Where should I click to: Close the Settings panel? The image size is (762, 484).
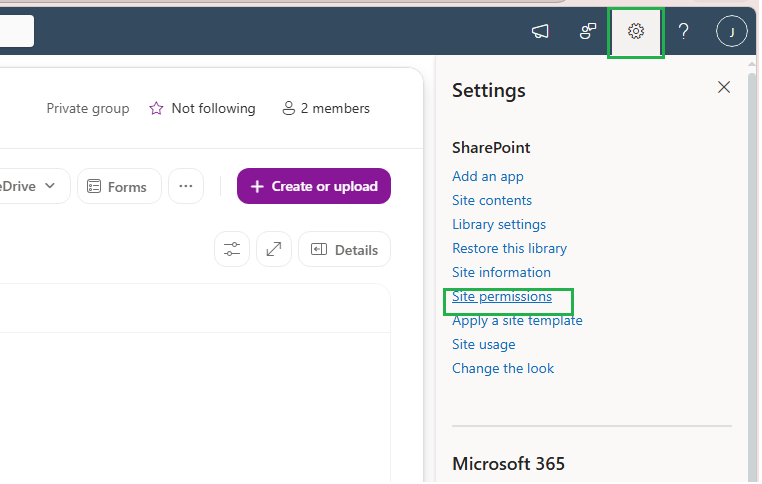[726, 87]
